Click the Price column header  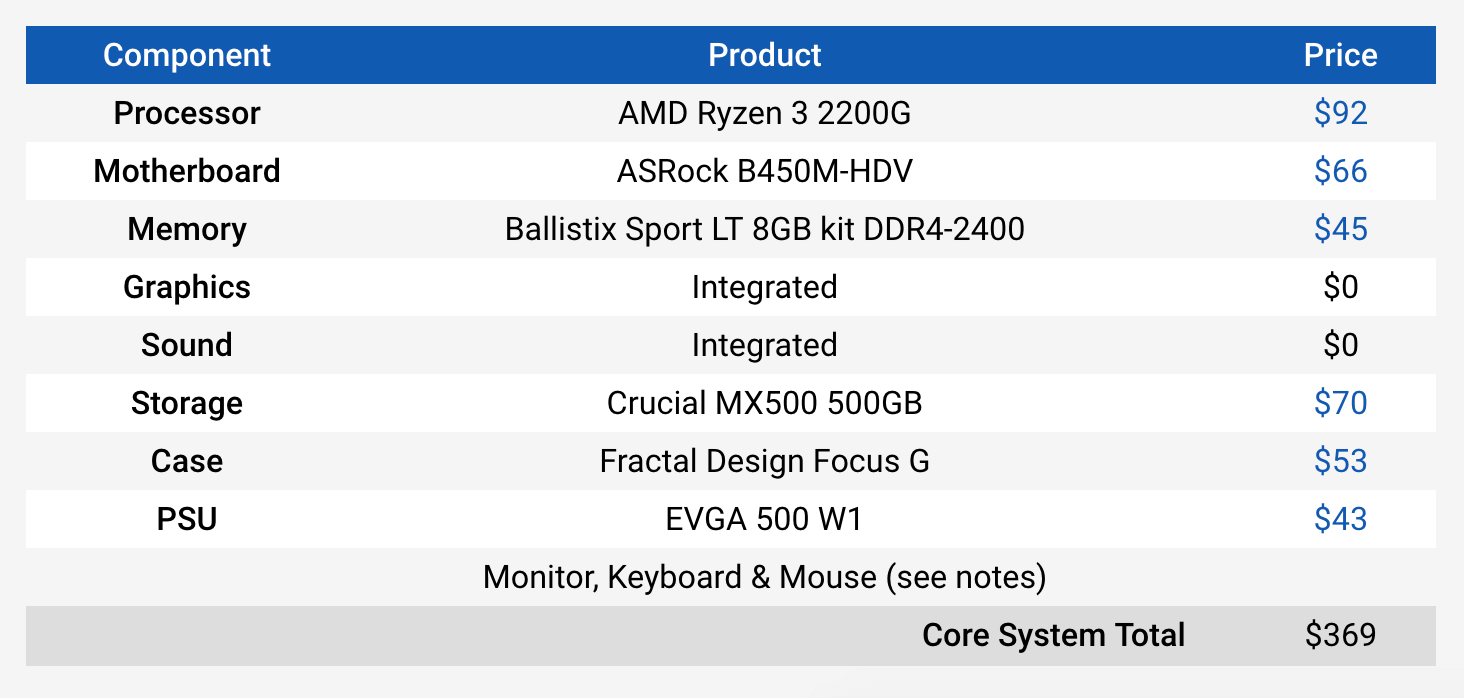point(1340,55)
